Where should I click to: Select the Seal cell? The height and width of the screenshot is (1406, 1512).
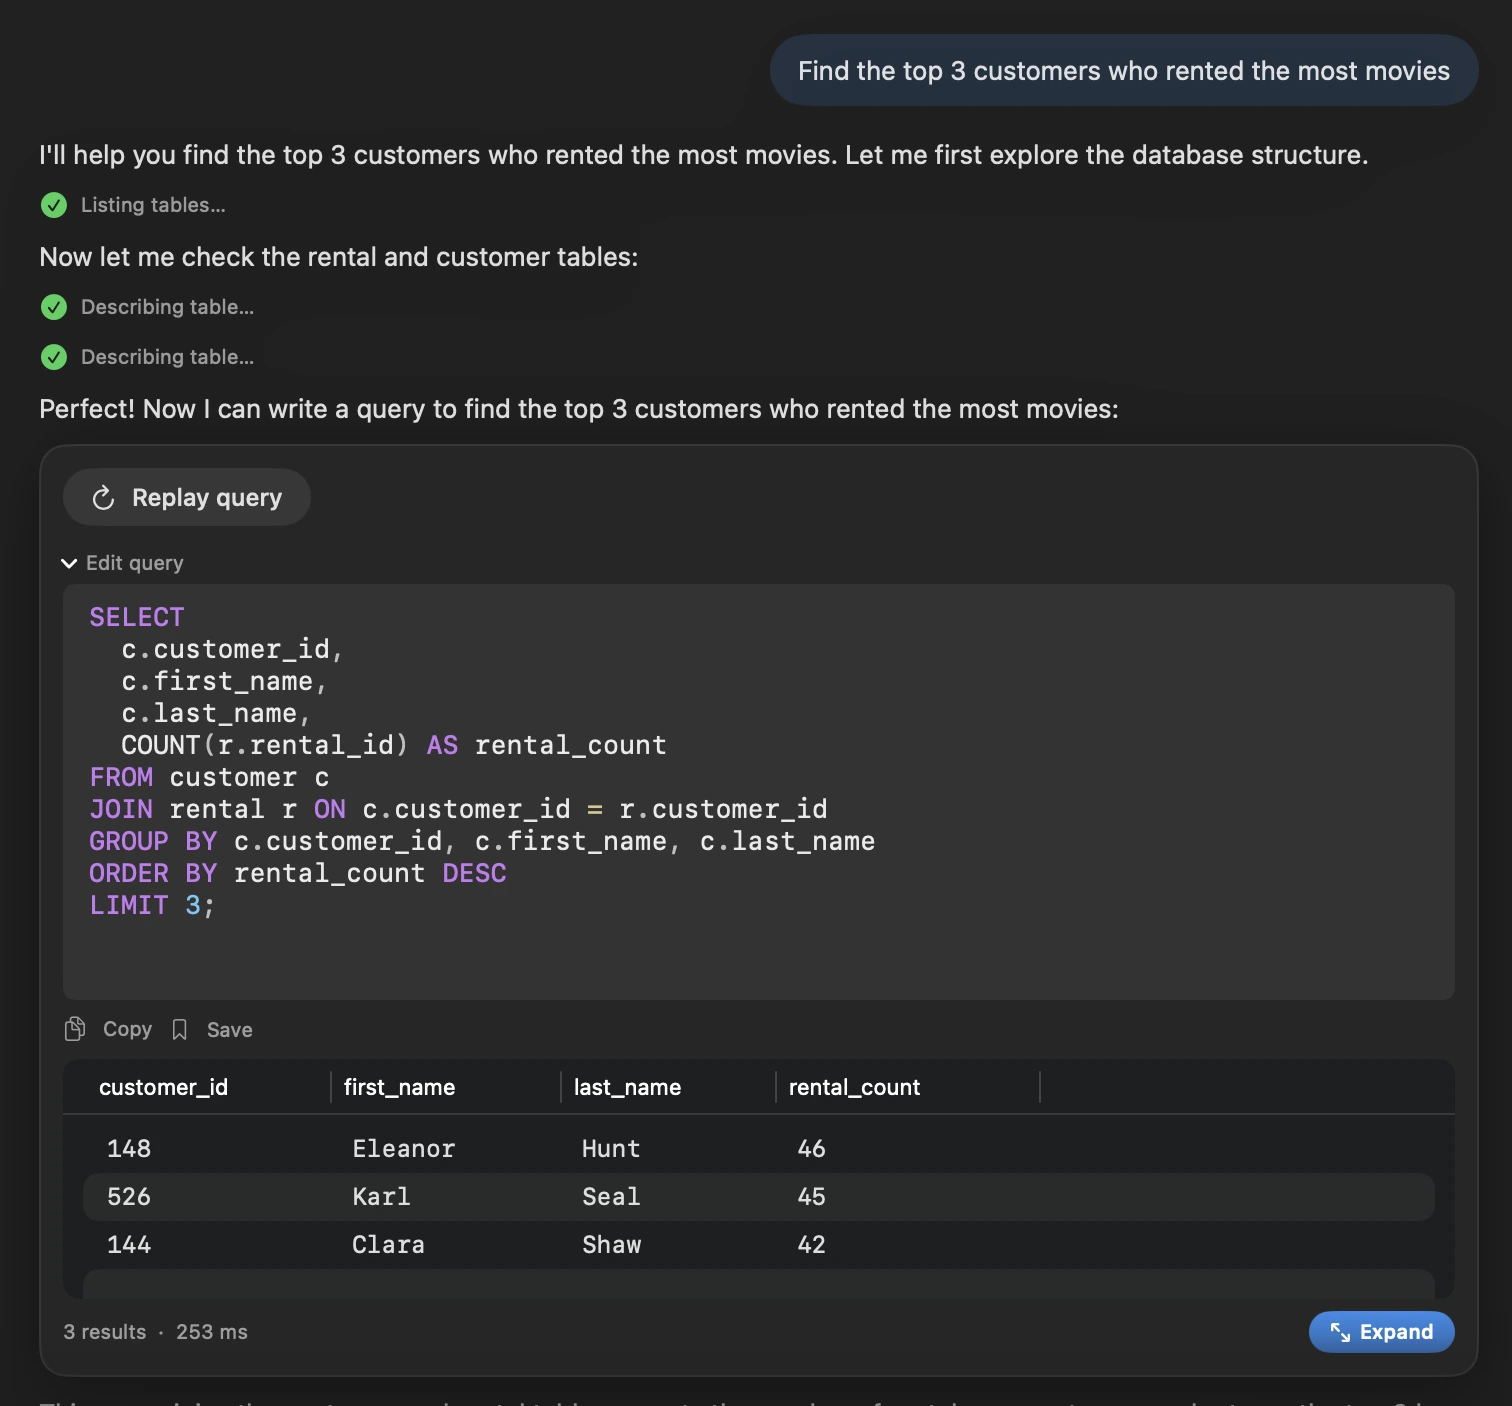coord(611,1196)
